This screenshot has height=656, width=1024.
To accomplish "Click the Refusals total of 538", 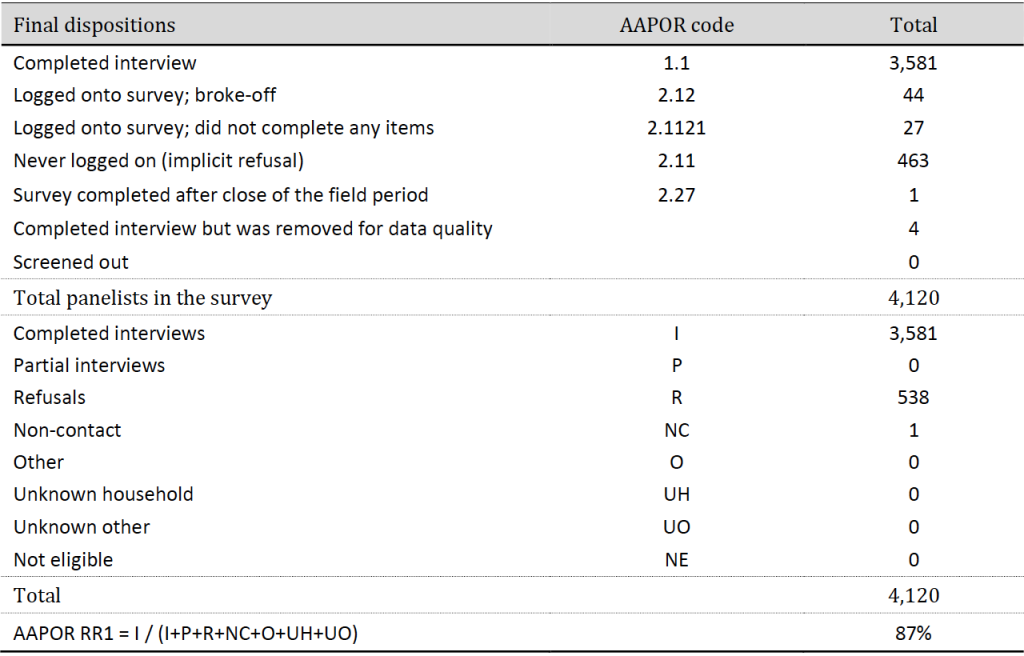I will coord(913,397).
